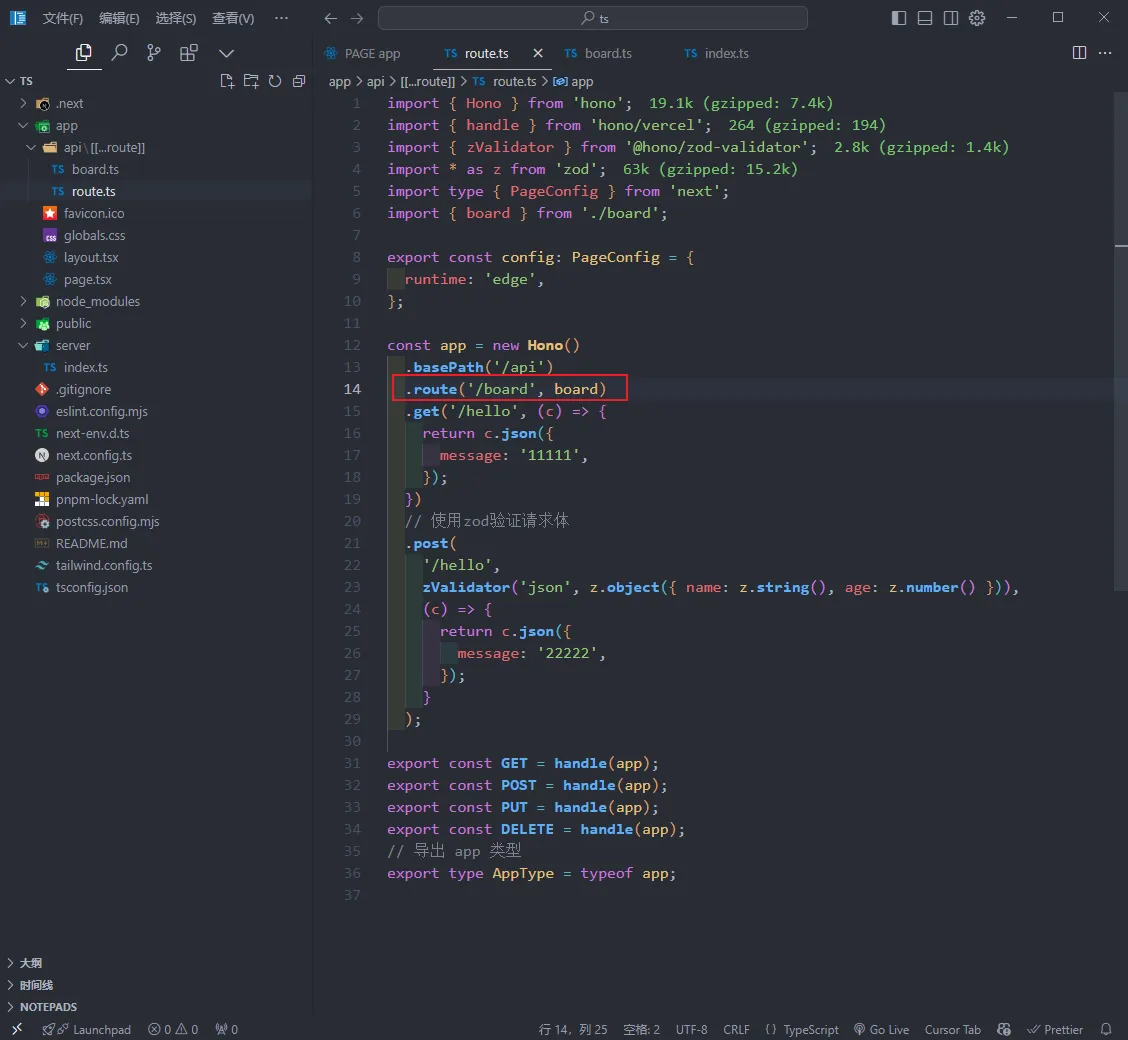1128x1040 pixels.
Task: Change encoding via UTF-8 indicator
Action: pos(691,1029)
